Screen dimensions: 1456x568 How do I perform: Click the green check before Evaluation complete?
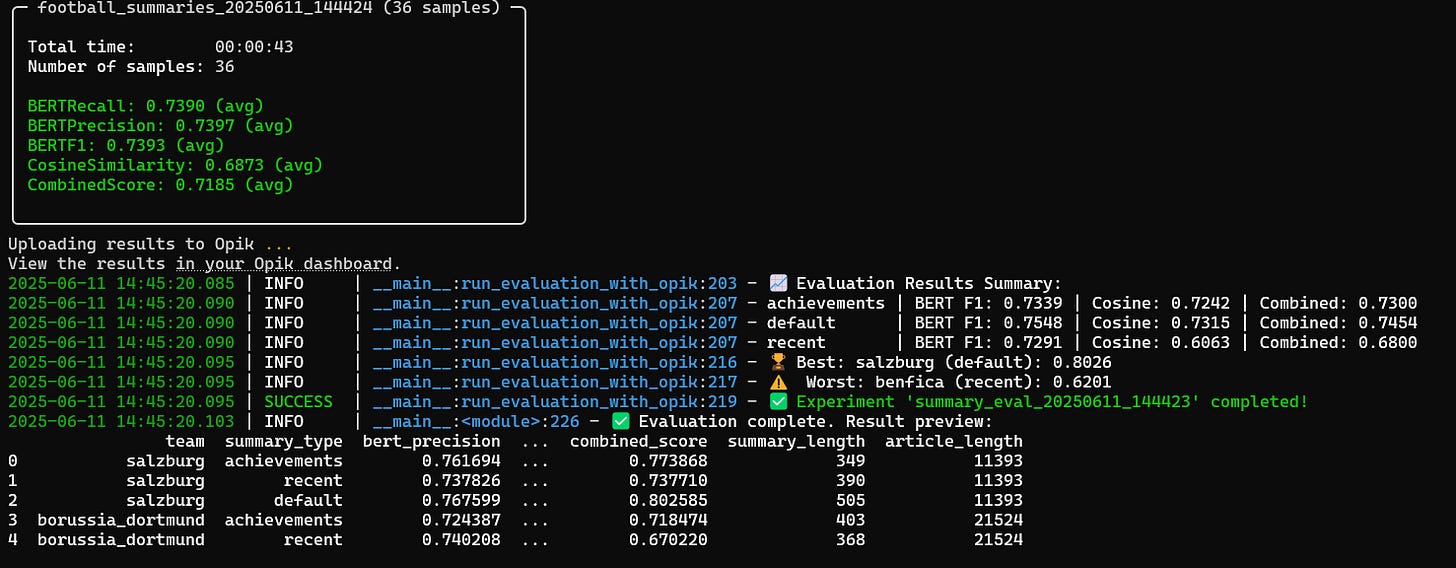(620, 421)
